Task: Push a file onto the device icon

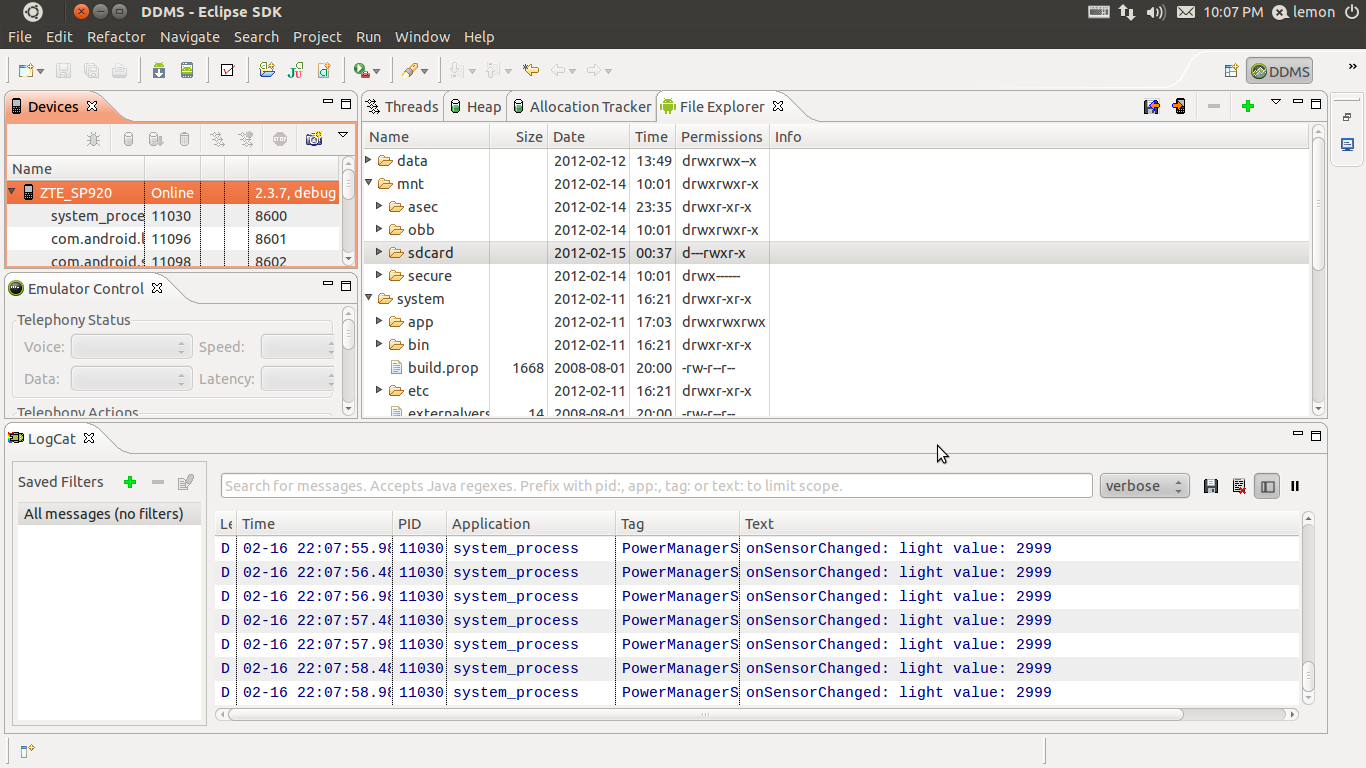Action: (x=1179, y=106)
